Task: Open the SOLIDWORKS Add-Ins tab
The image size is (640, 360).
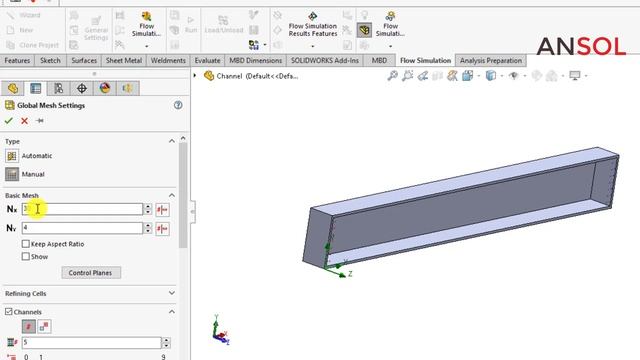Action: tap(325, 60)
